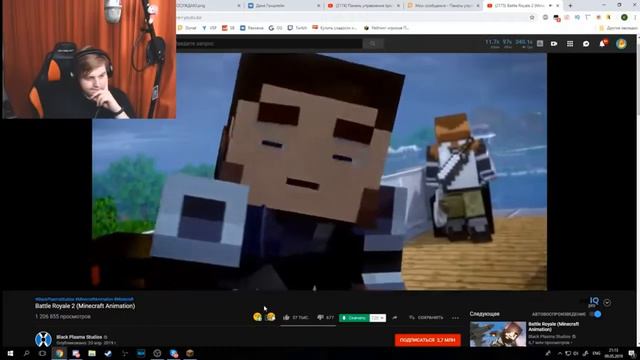Screen dimensions: 640x360
Task: Switch to the fourth browser tab
Action: [x=443, y=6]
